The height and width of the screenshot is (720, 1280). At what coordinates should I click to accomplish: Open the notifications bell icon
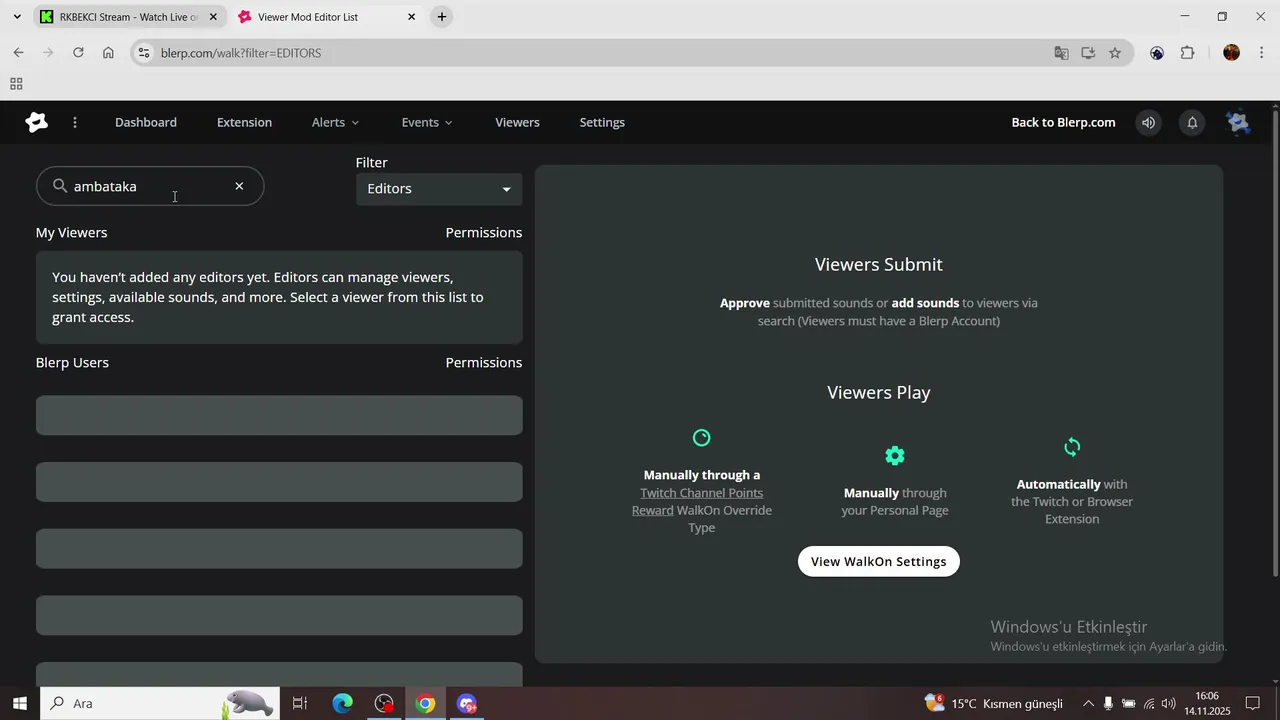pyautogui.click(x=1192, y=122)
